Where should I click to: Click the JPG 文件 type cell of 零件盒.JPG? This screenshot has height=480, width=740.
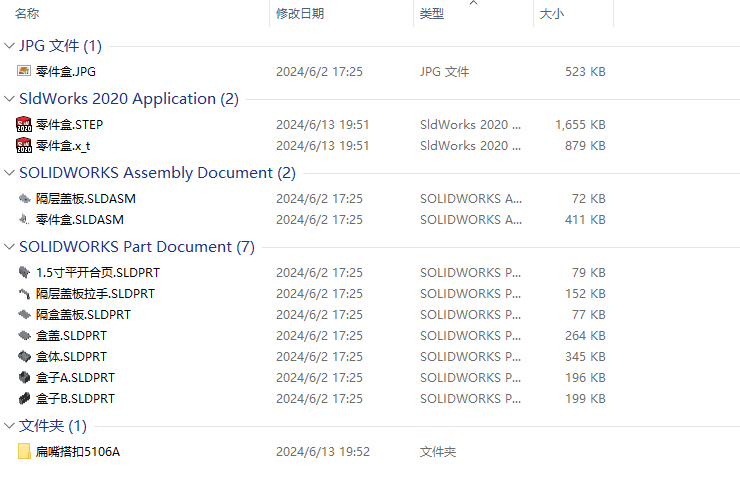click(x=445, y=71)
